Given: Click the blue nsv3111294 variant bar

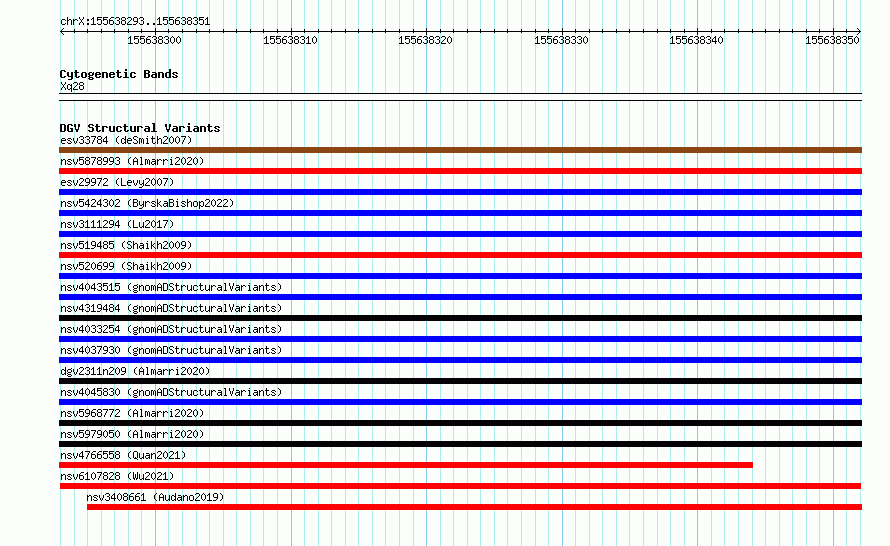Looking at the screenshot, I should pos(460,234).
